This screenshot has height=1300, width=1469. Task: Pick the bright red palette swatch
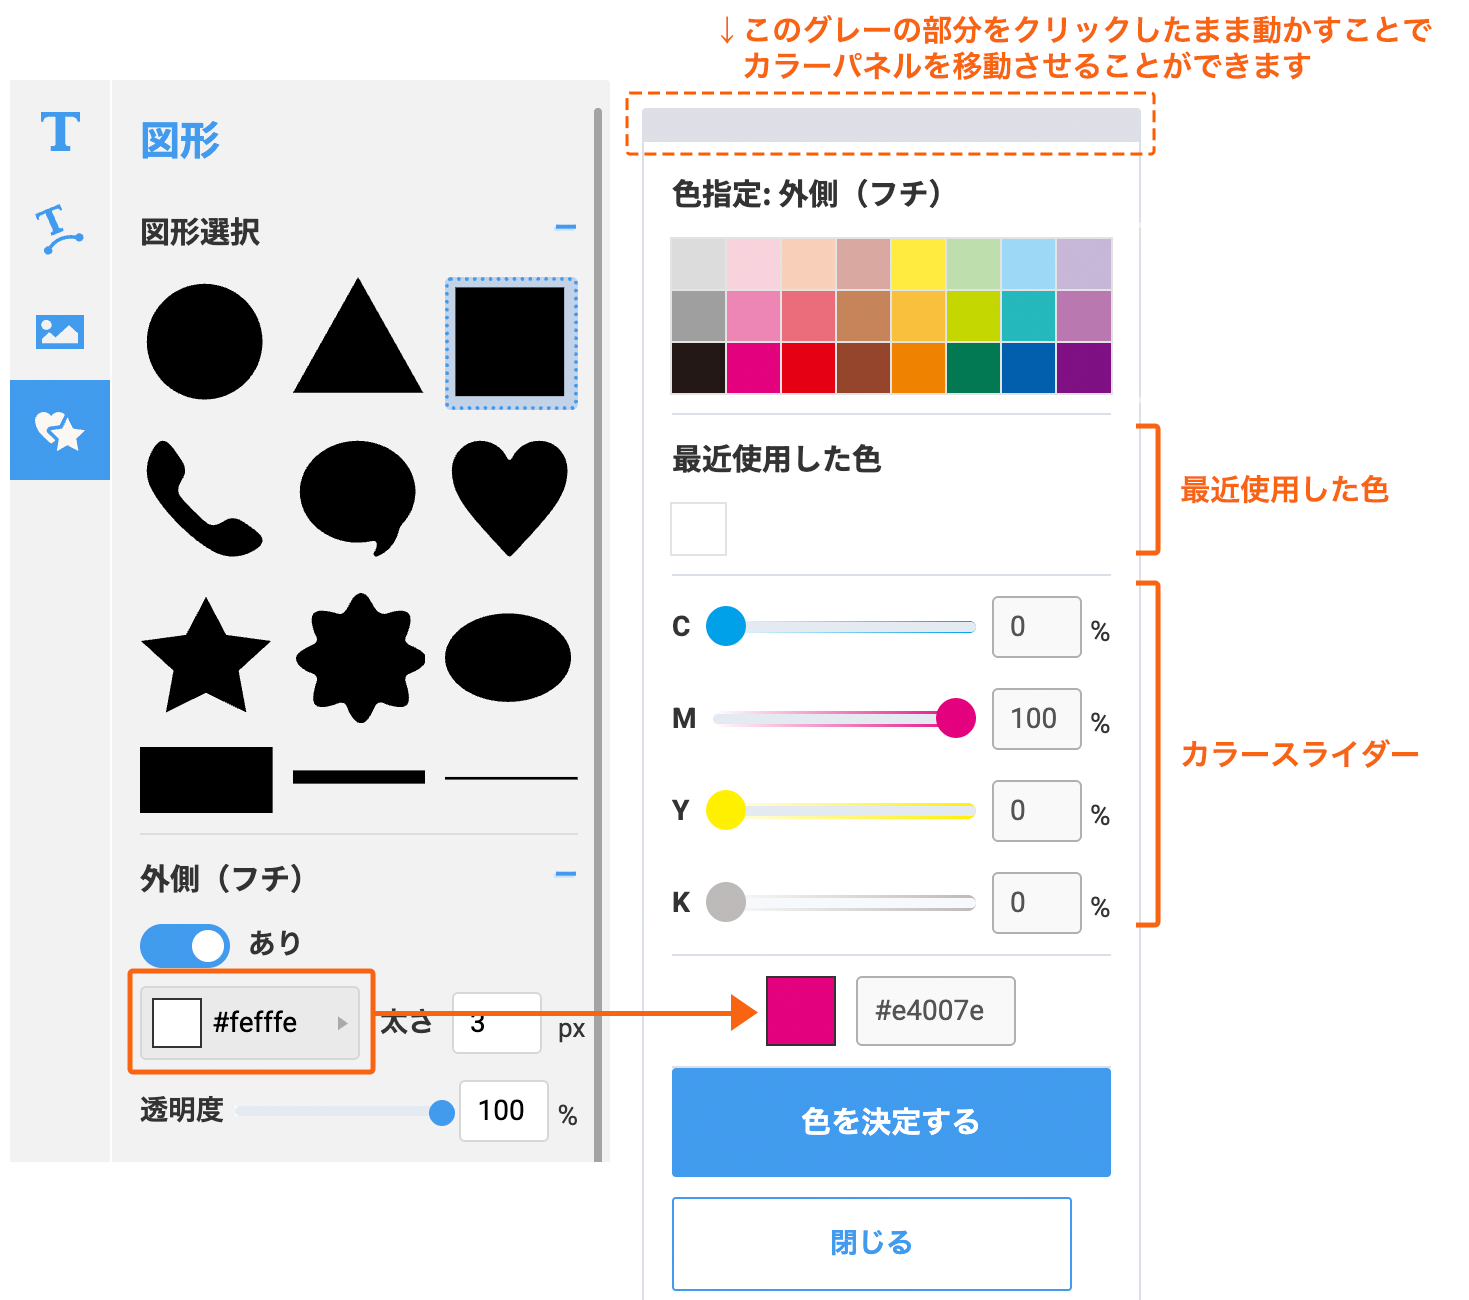(x=808, y=368)
